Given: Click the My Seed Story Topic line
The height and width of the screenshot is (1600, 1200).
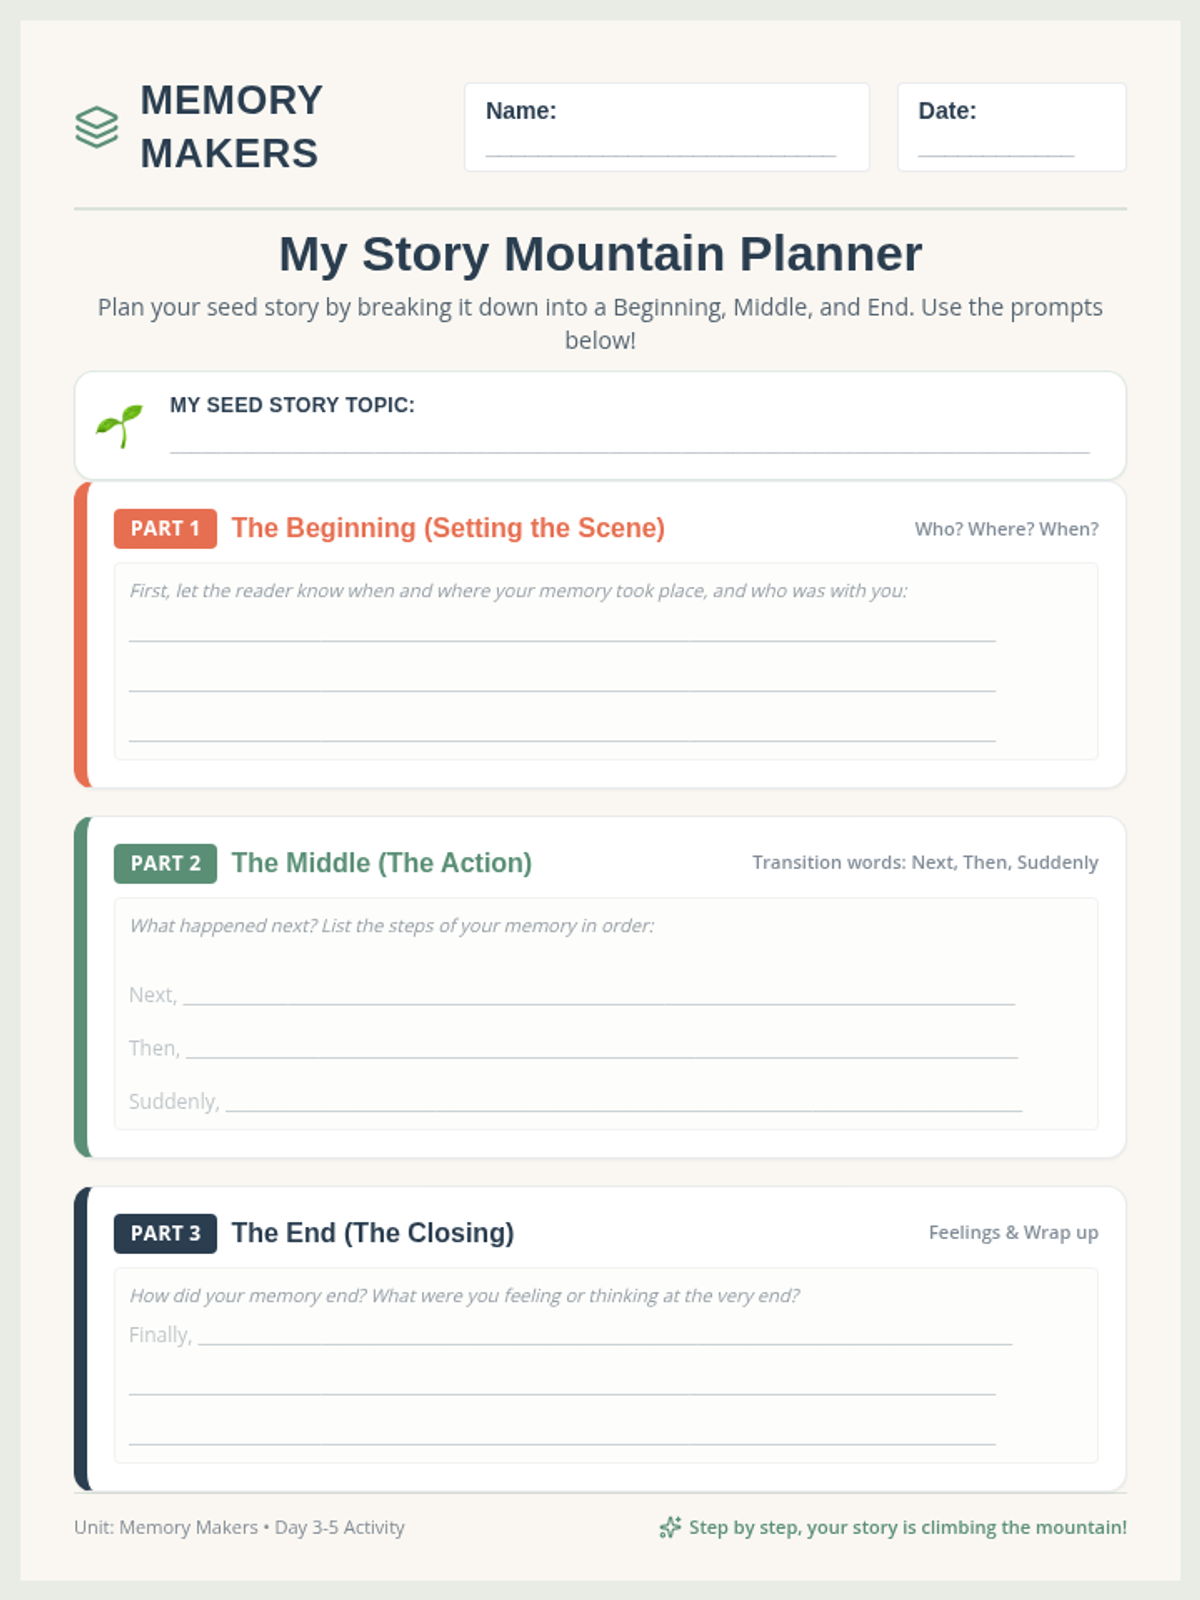Looking at the screenshot, I should (630, 441).
